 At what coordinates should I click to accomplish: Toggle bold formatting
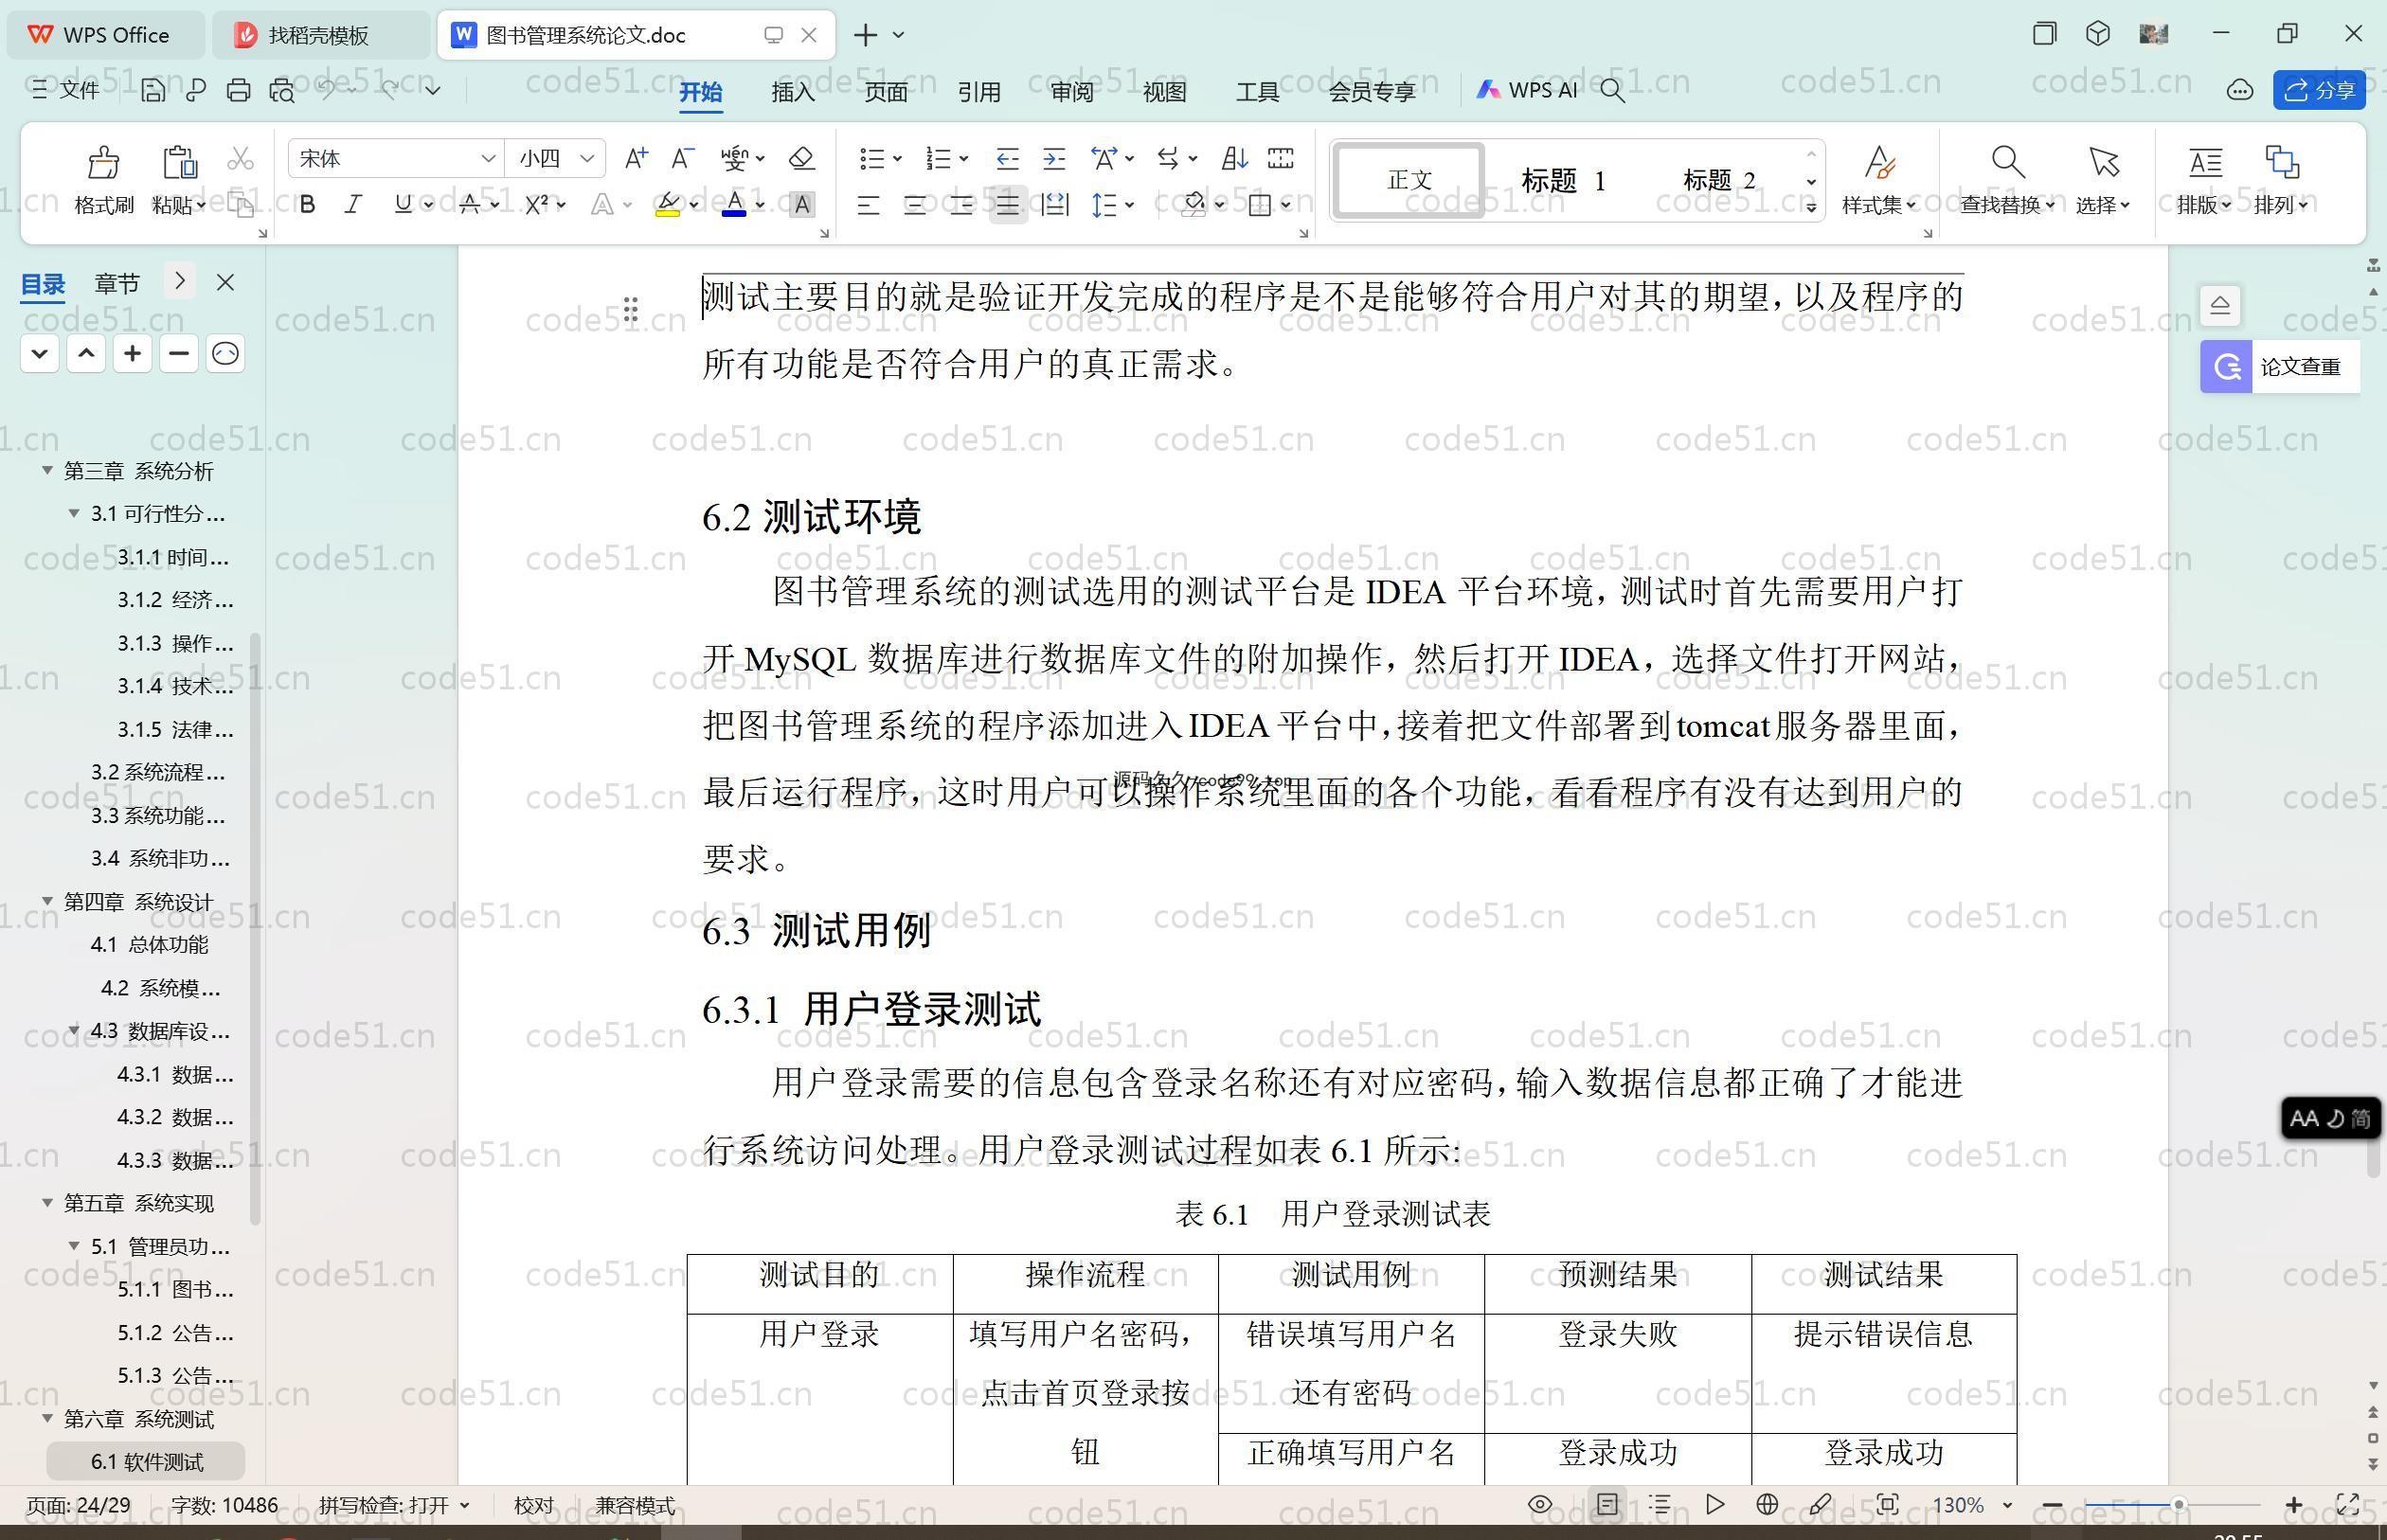point(308,205)
